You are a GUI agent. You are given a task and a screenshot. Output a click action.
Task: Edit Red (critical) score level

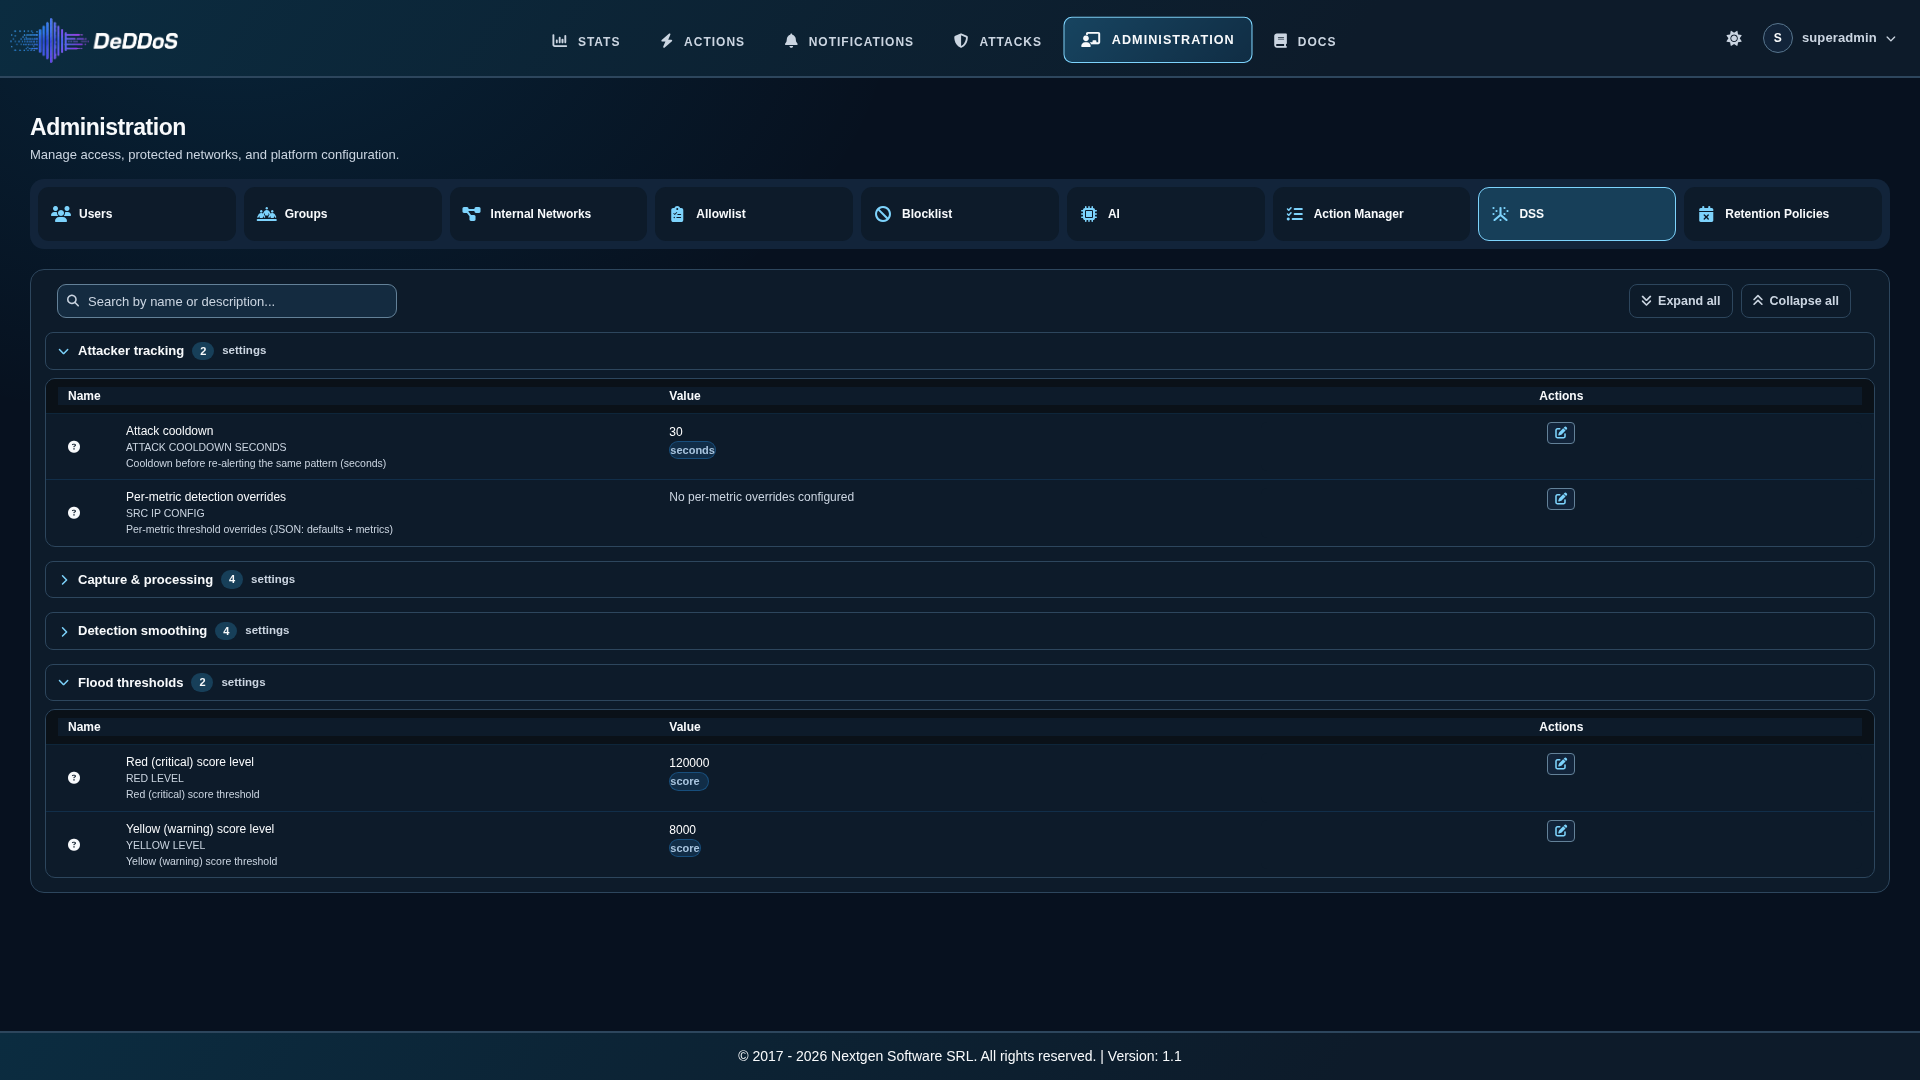pyautogui.click(x=1560, y=764)
